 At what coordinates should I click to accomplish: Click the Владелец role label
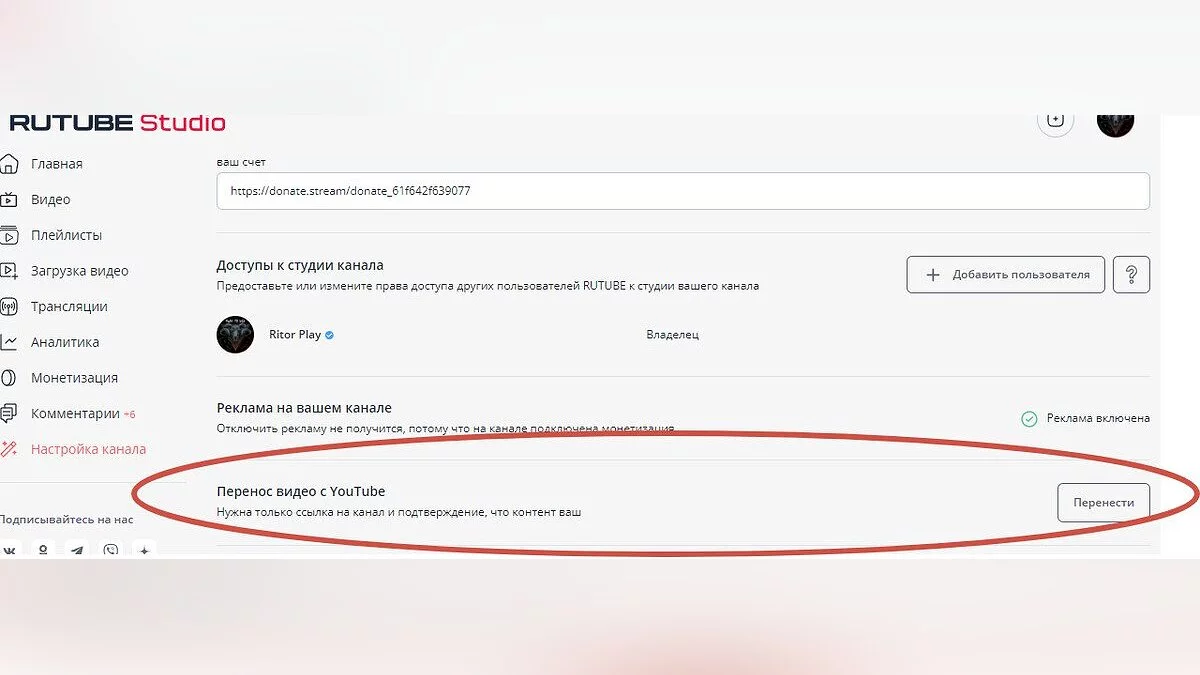(673, 335)
